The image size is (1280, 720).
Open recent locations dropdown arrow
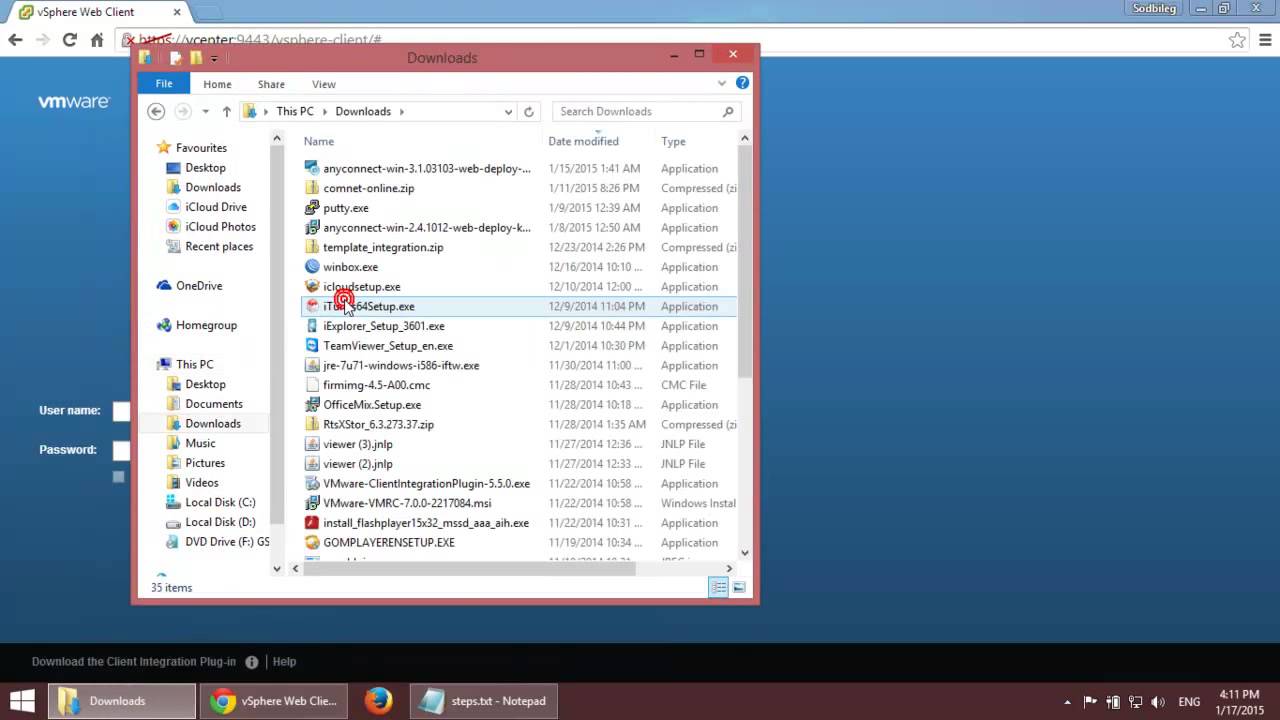pos(205,112)
